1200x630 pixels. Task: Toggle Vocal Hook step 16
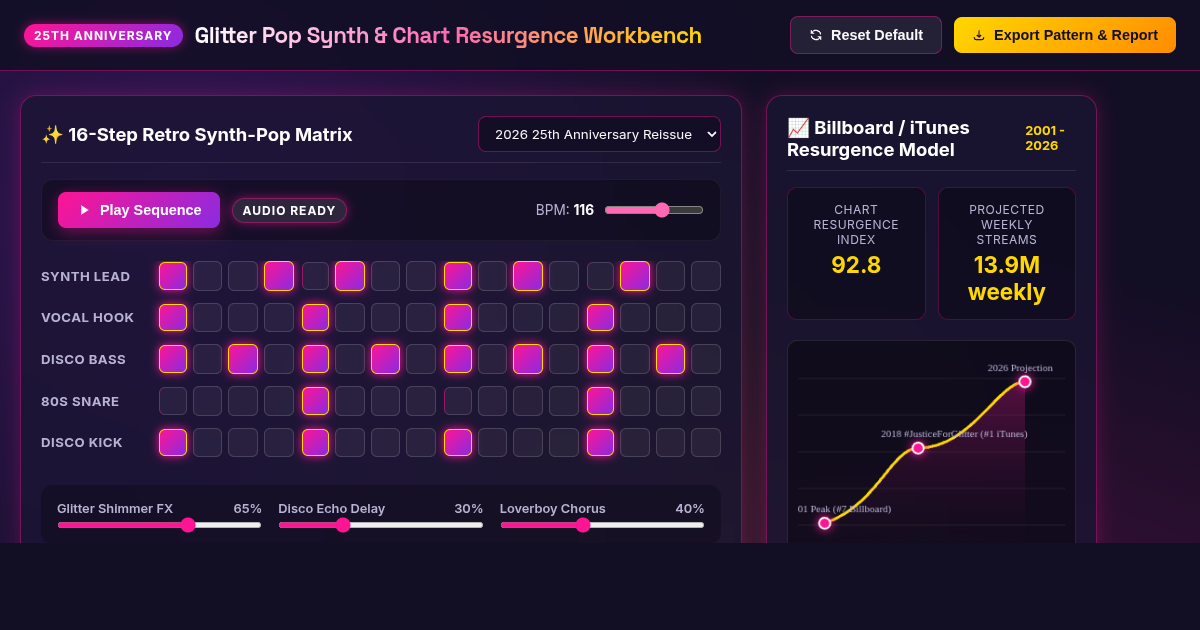point(706,318)
